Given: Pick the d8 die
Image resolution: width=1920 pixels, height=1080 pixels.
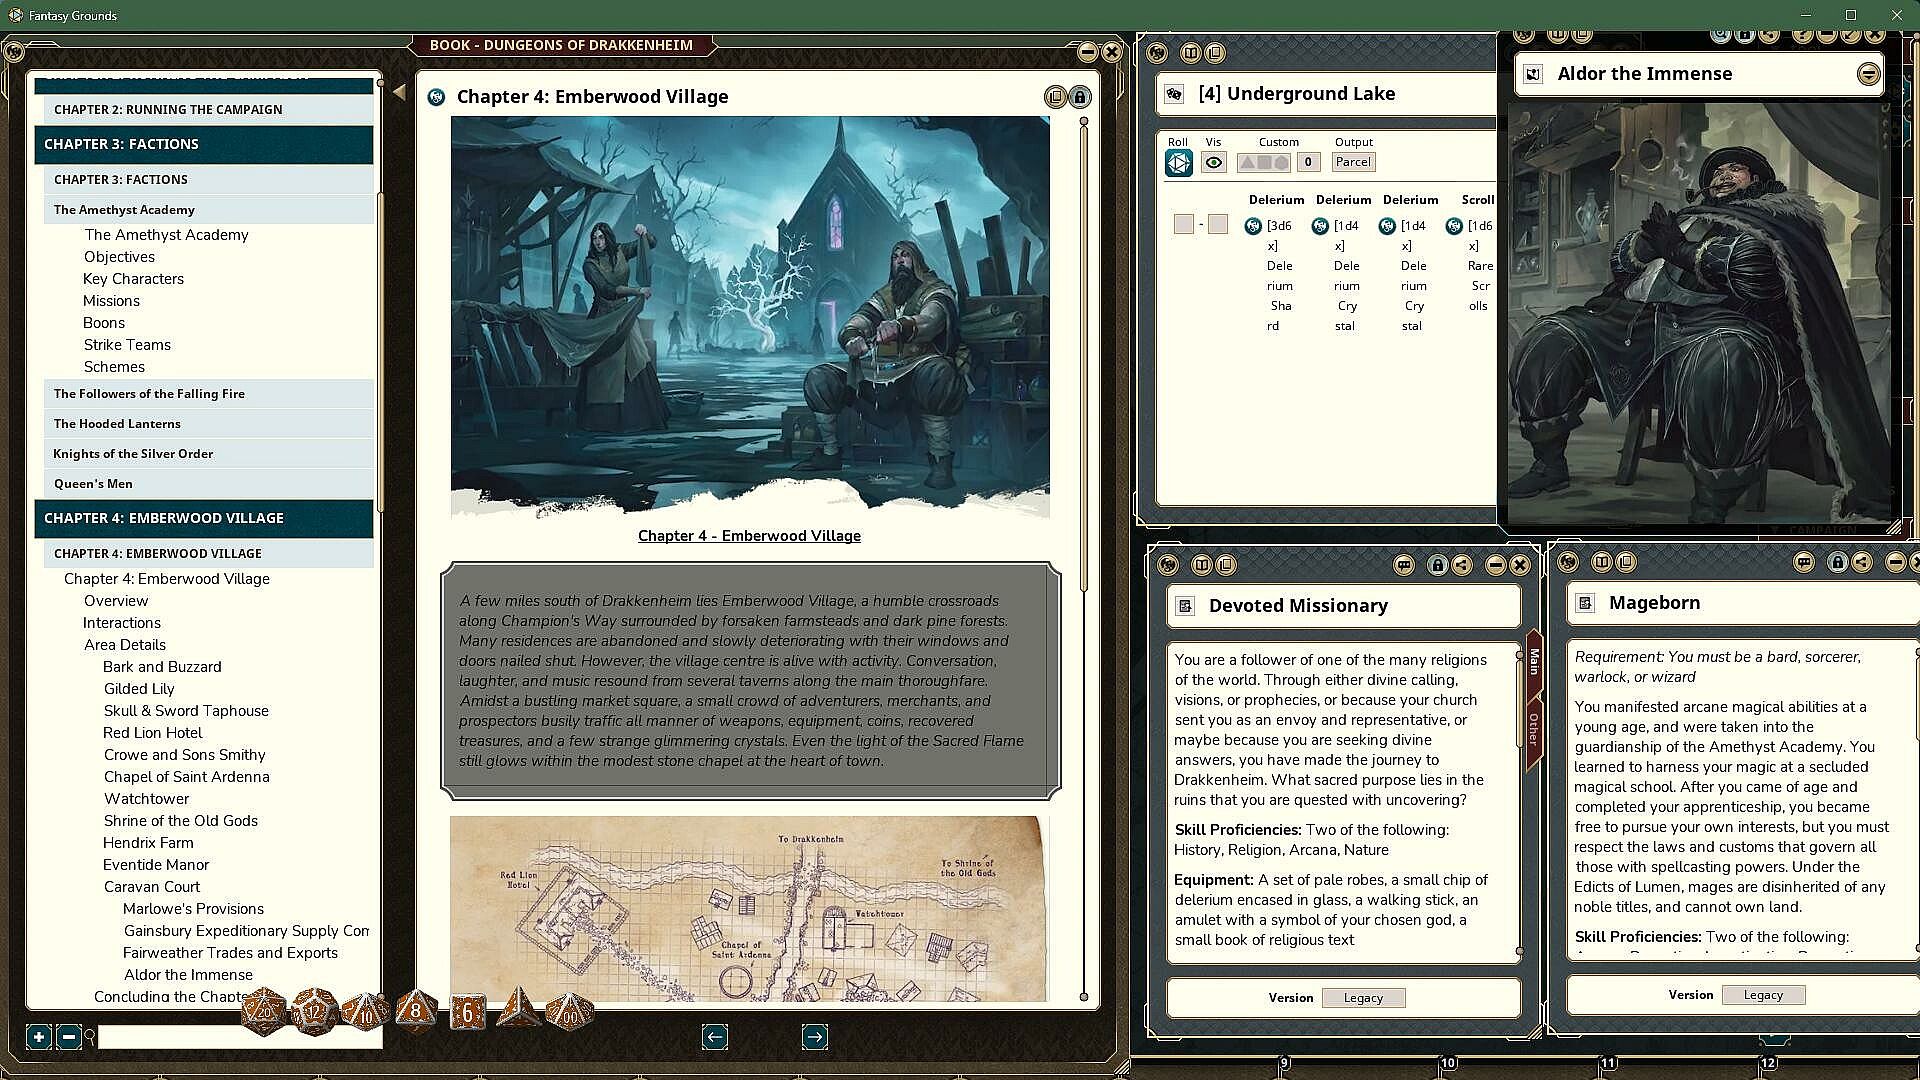Looking at the screenshot, I should 416,1012.
